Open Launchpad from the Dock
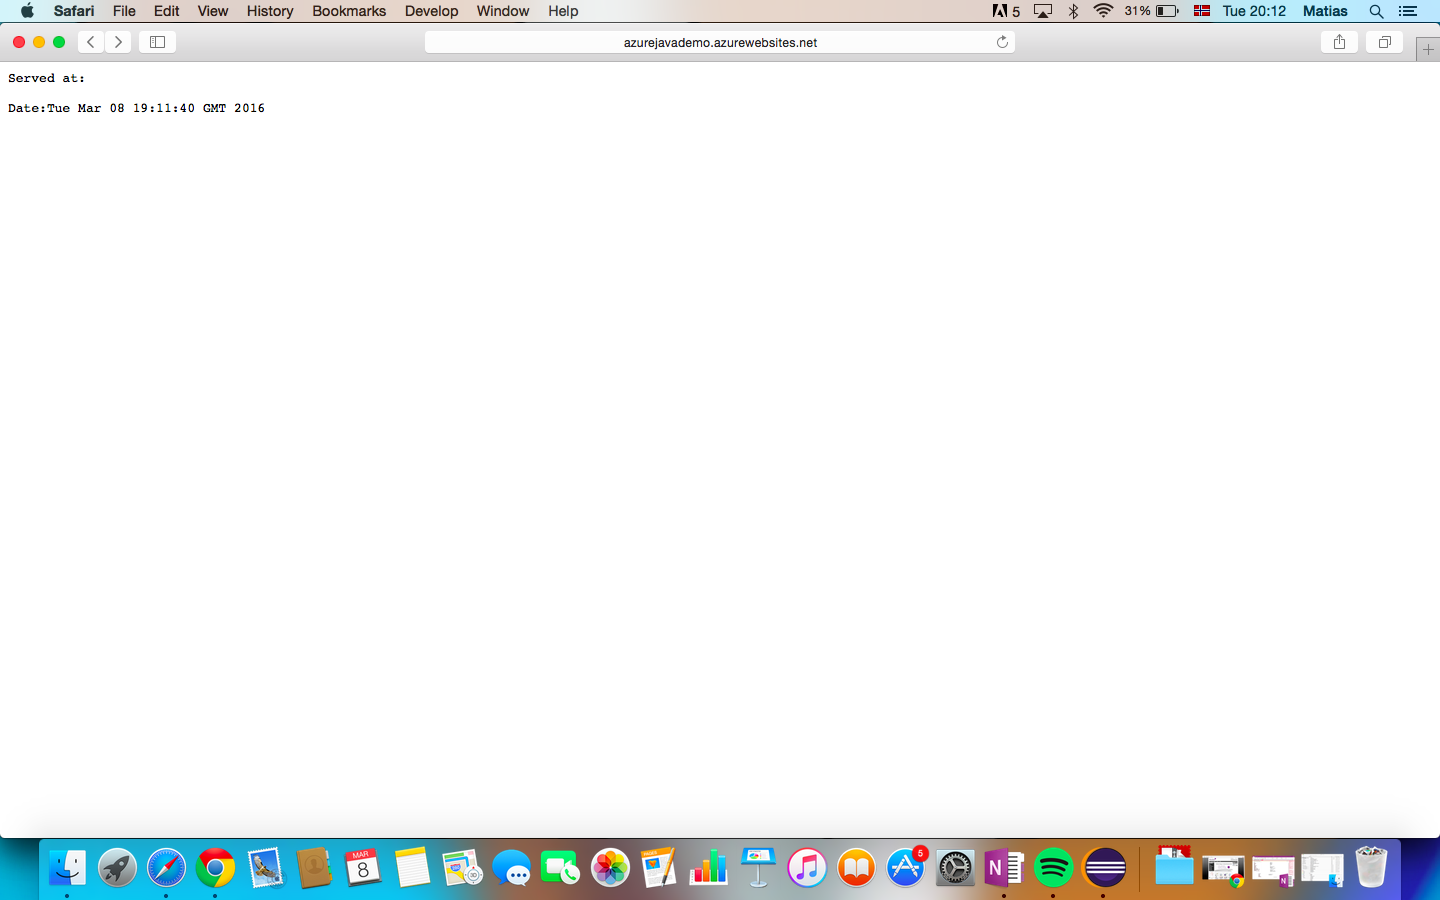This screenshot has width=1440, height=900. coord(117,867)
